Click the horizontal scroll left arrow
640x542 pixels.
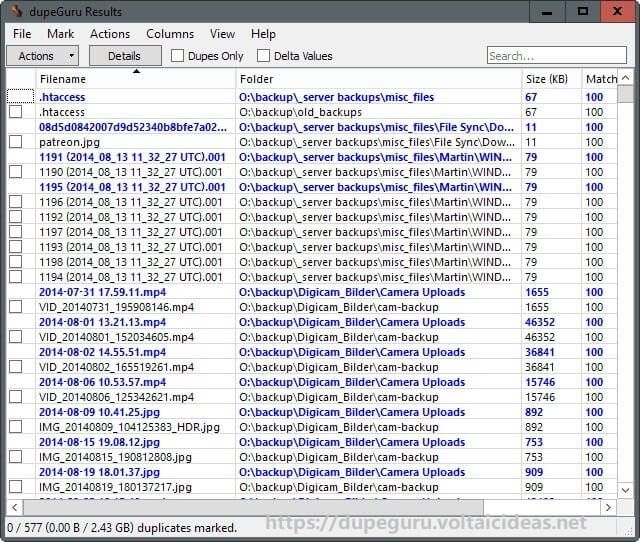[x=15, y=507]
